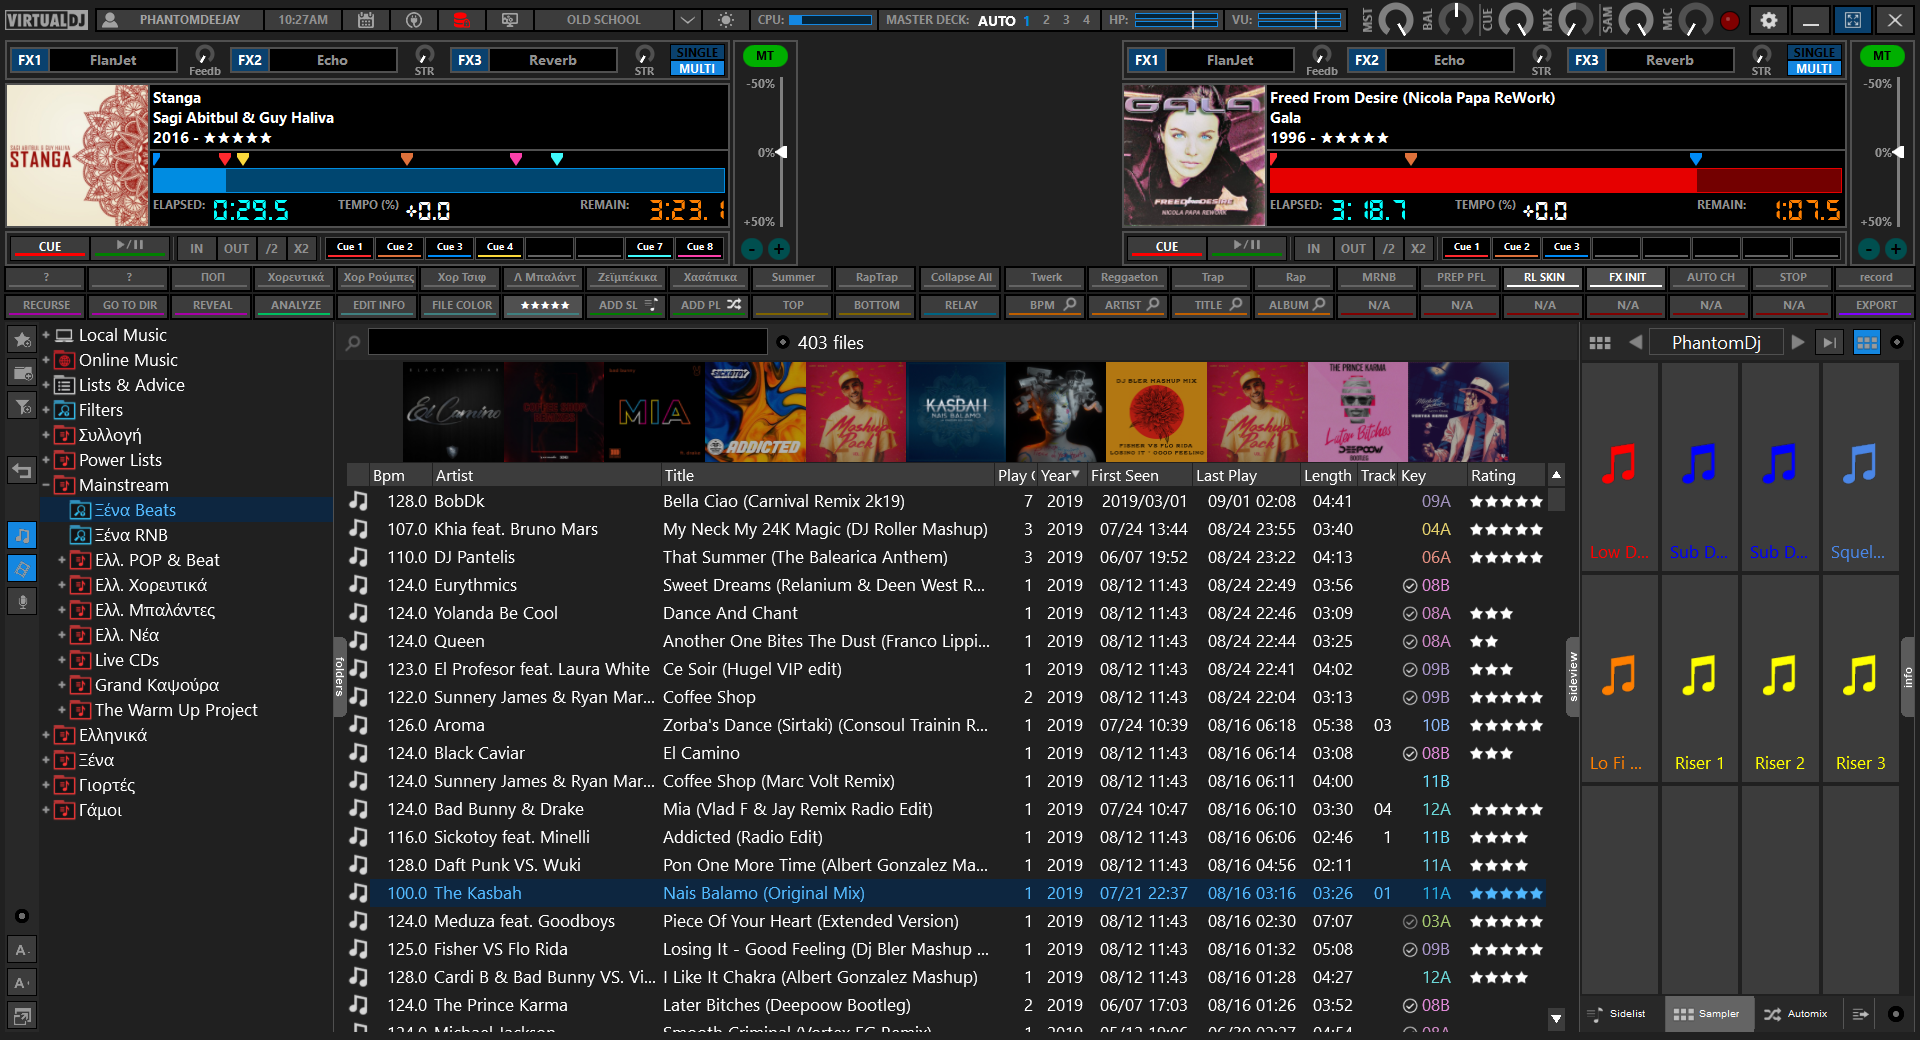The height and width of the screenshot is (1040, 1920).
Task: Adjust the left deck pitch slider handle
Action: click(781, 152)
